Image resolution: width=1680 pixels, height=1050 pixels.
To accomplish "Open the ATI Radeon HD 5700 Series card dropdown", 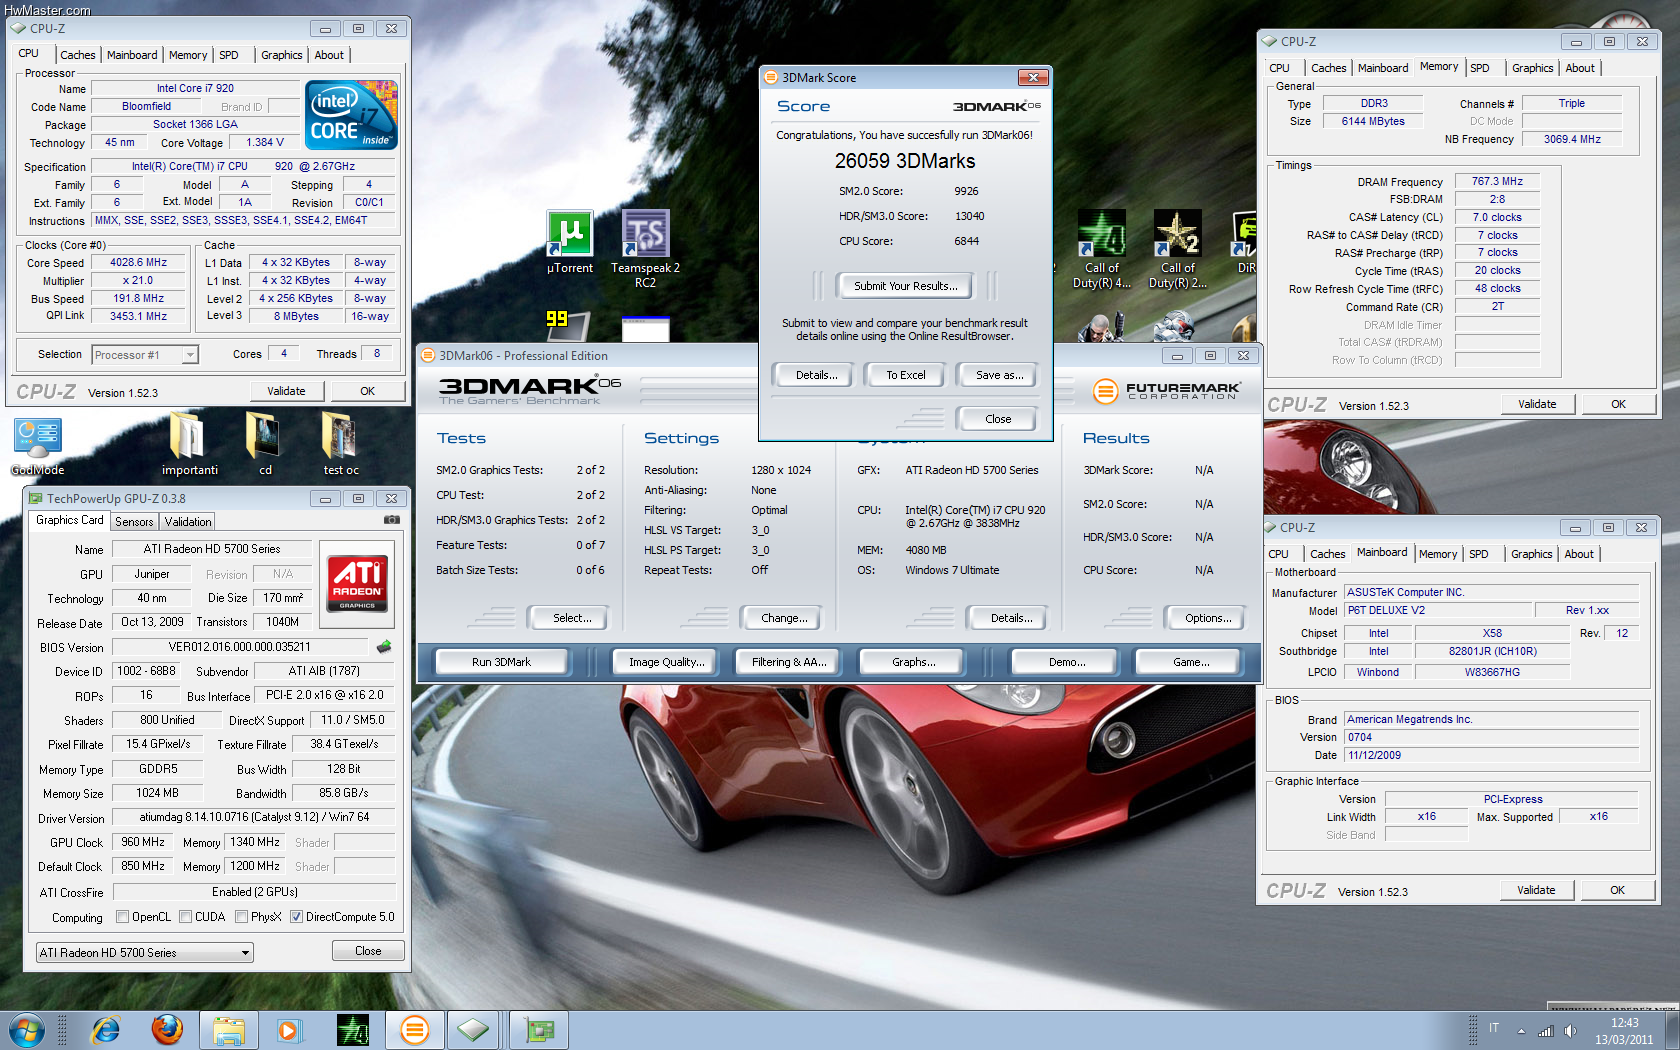I will [x=144, y=953].
